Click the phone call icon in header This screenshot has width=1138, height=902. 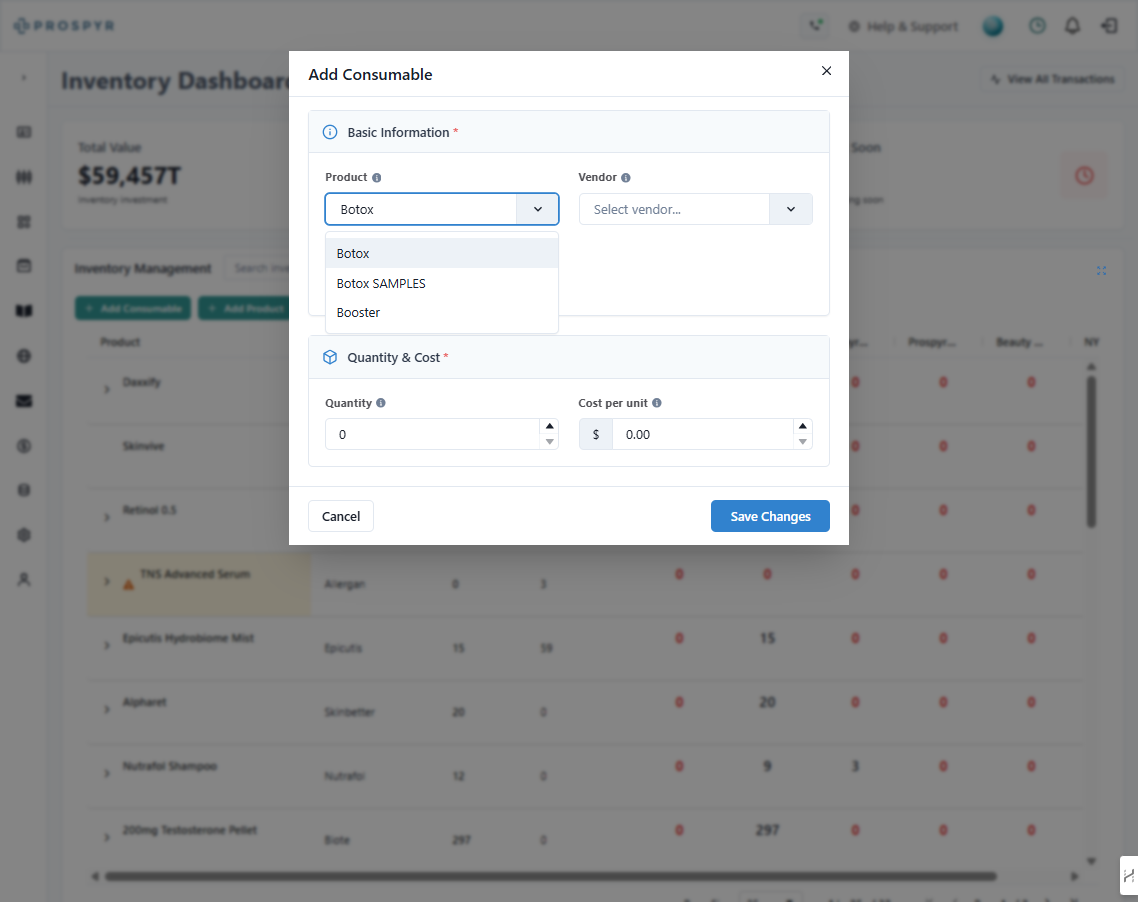(x=816, y=26)
